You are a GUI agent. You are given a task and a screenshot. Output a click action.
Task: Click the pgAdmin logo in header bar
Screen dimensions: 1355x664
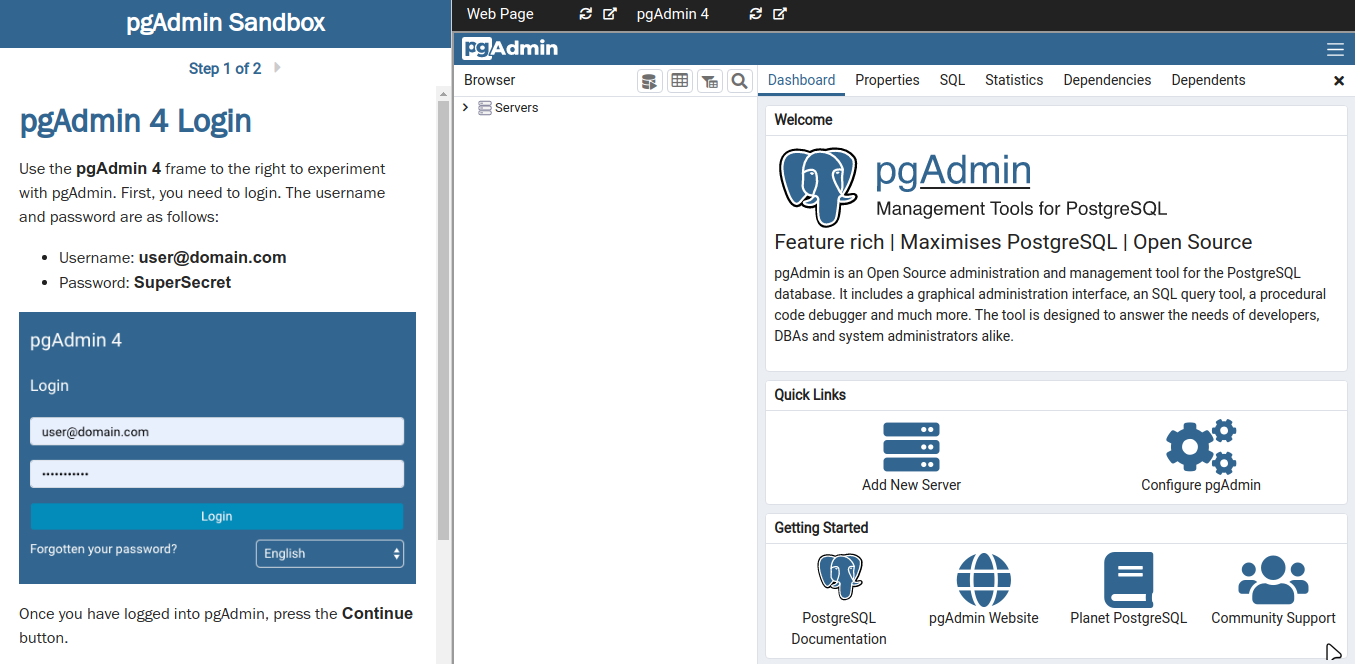[510, 48]
